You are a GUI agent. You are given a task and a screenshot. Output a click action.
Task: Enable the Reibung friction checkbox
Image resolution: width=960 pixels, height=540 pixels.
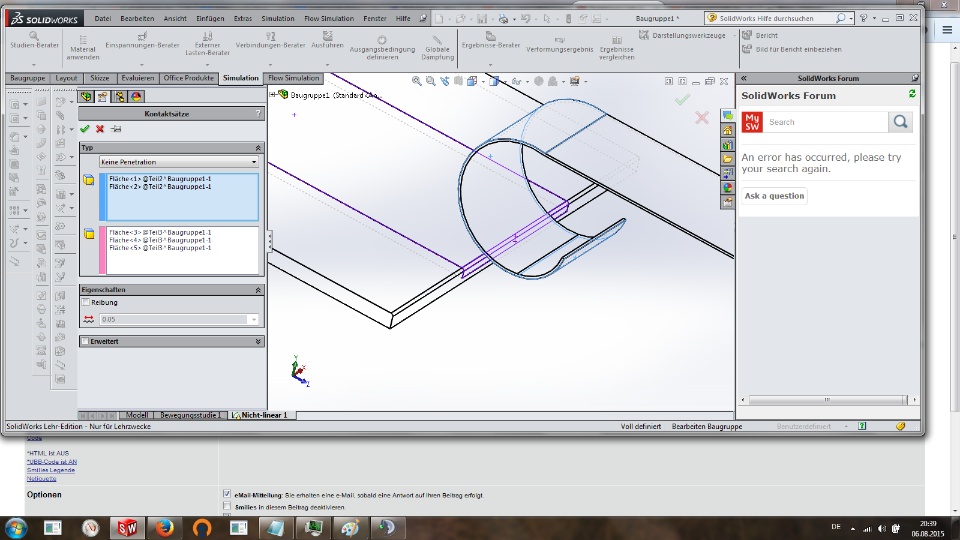86,302
